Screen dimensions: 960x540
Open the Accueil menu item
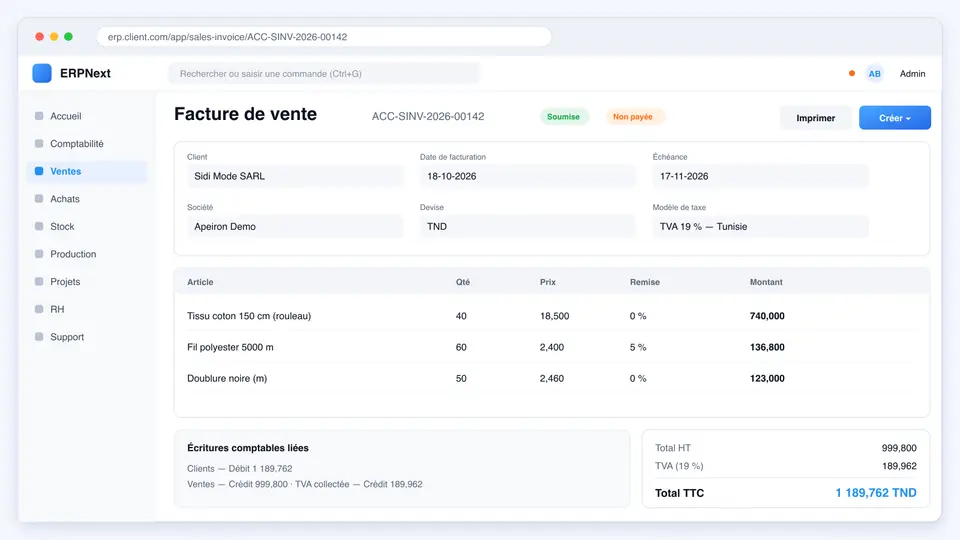pyautogui.click(x=88, y=116)
